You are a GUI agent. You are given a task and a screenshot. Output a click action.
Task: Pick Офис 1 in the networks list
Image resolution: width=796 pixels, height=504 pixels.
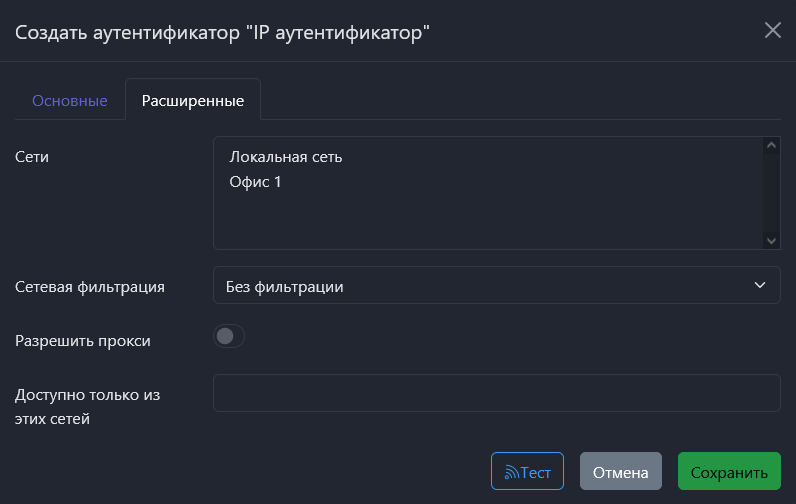tap(255, 182)
